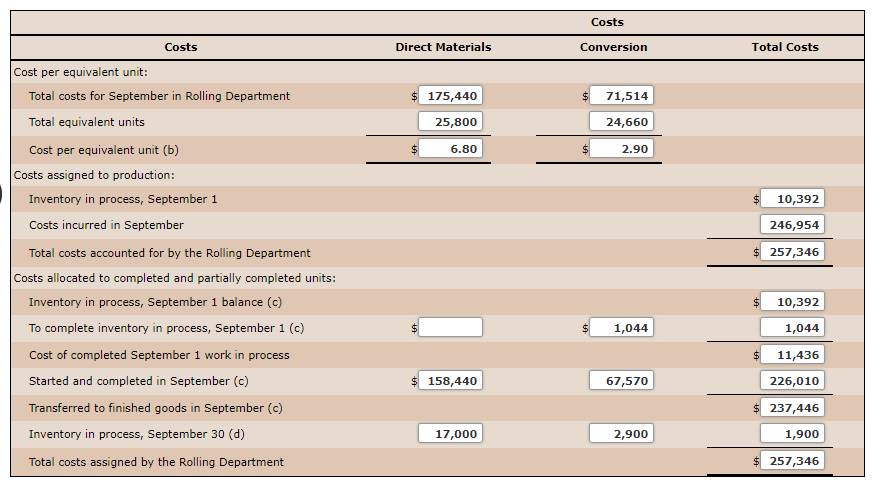Click Total costs assigned field 257,346
This screenshot has height=494, width=882.
pos(792,461)
